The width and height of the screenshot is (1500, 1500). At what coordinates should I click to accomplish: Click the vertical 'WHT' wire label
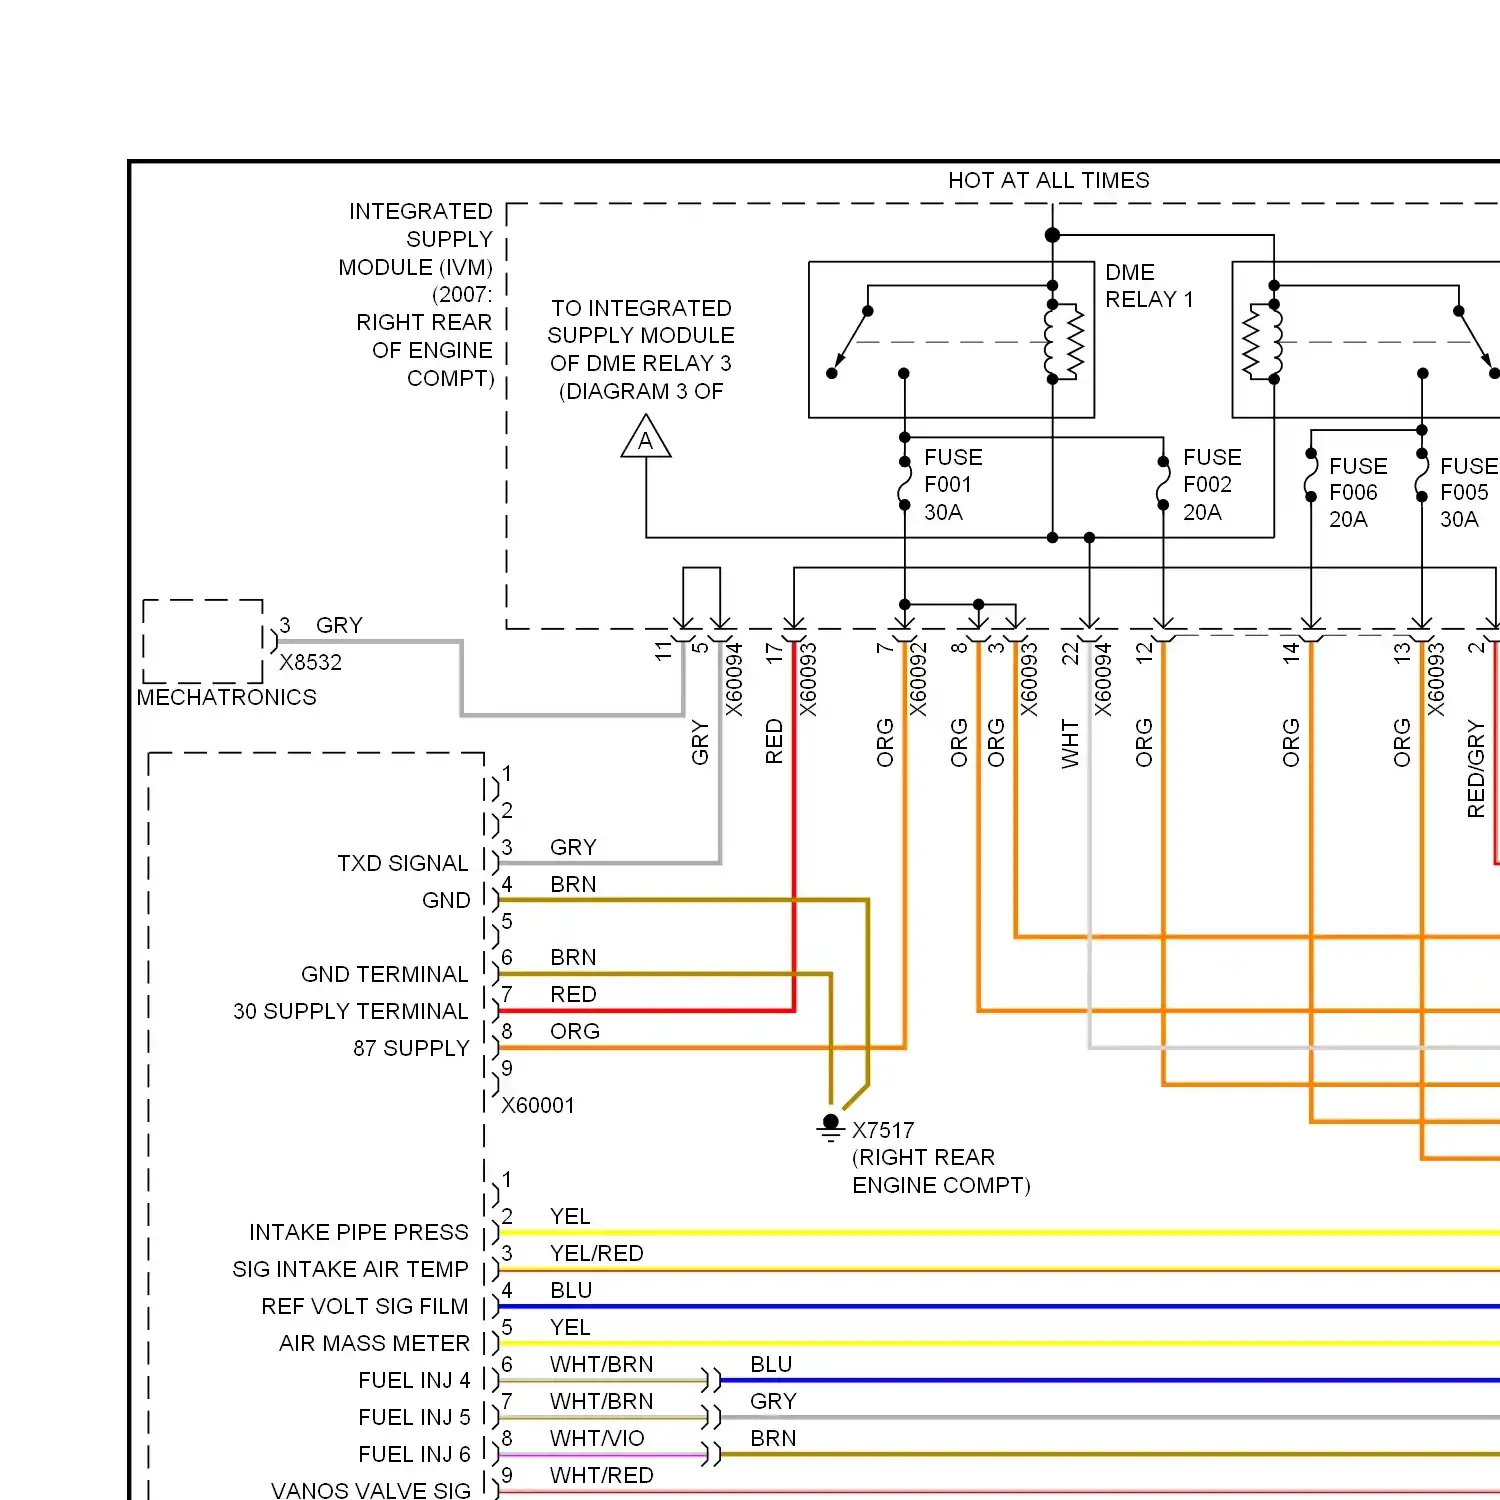[x=1070, y=743]
